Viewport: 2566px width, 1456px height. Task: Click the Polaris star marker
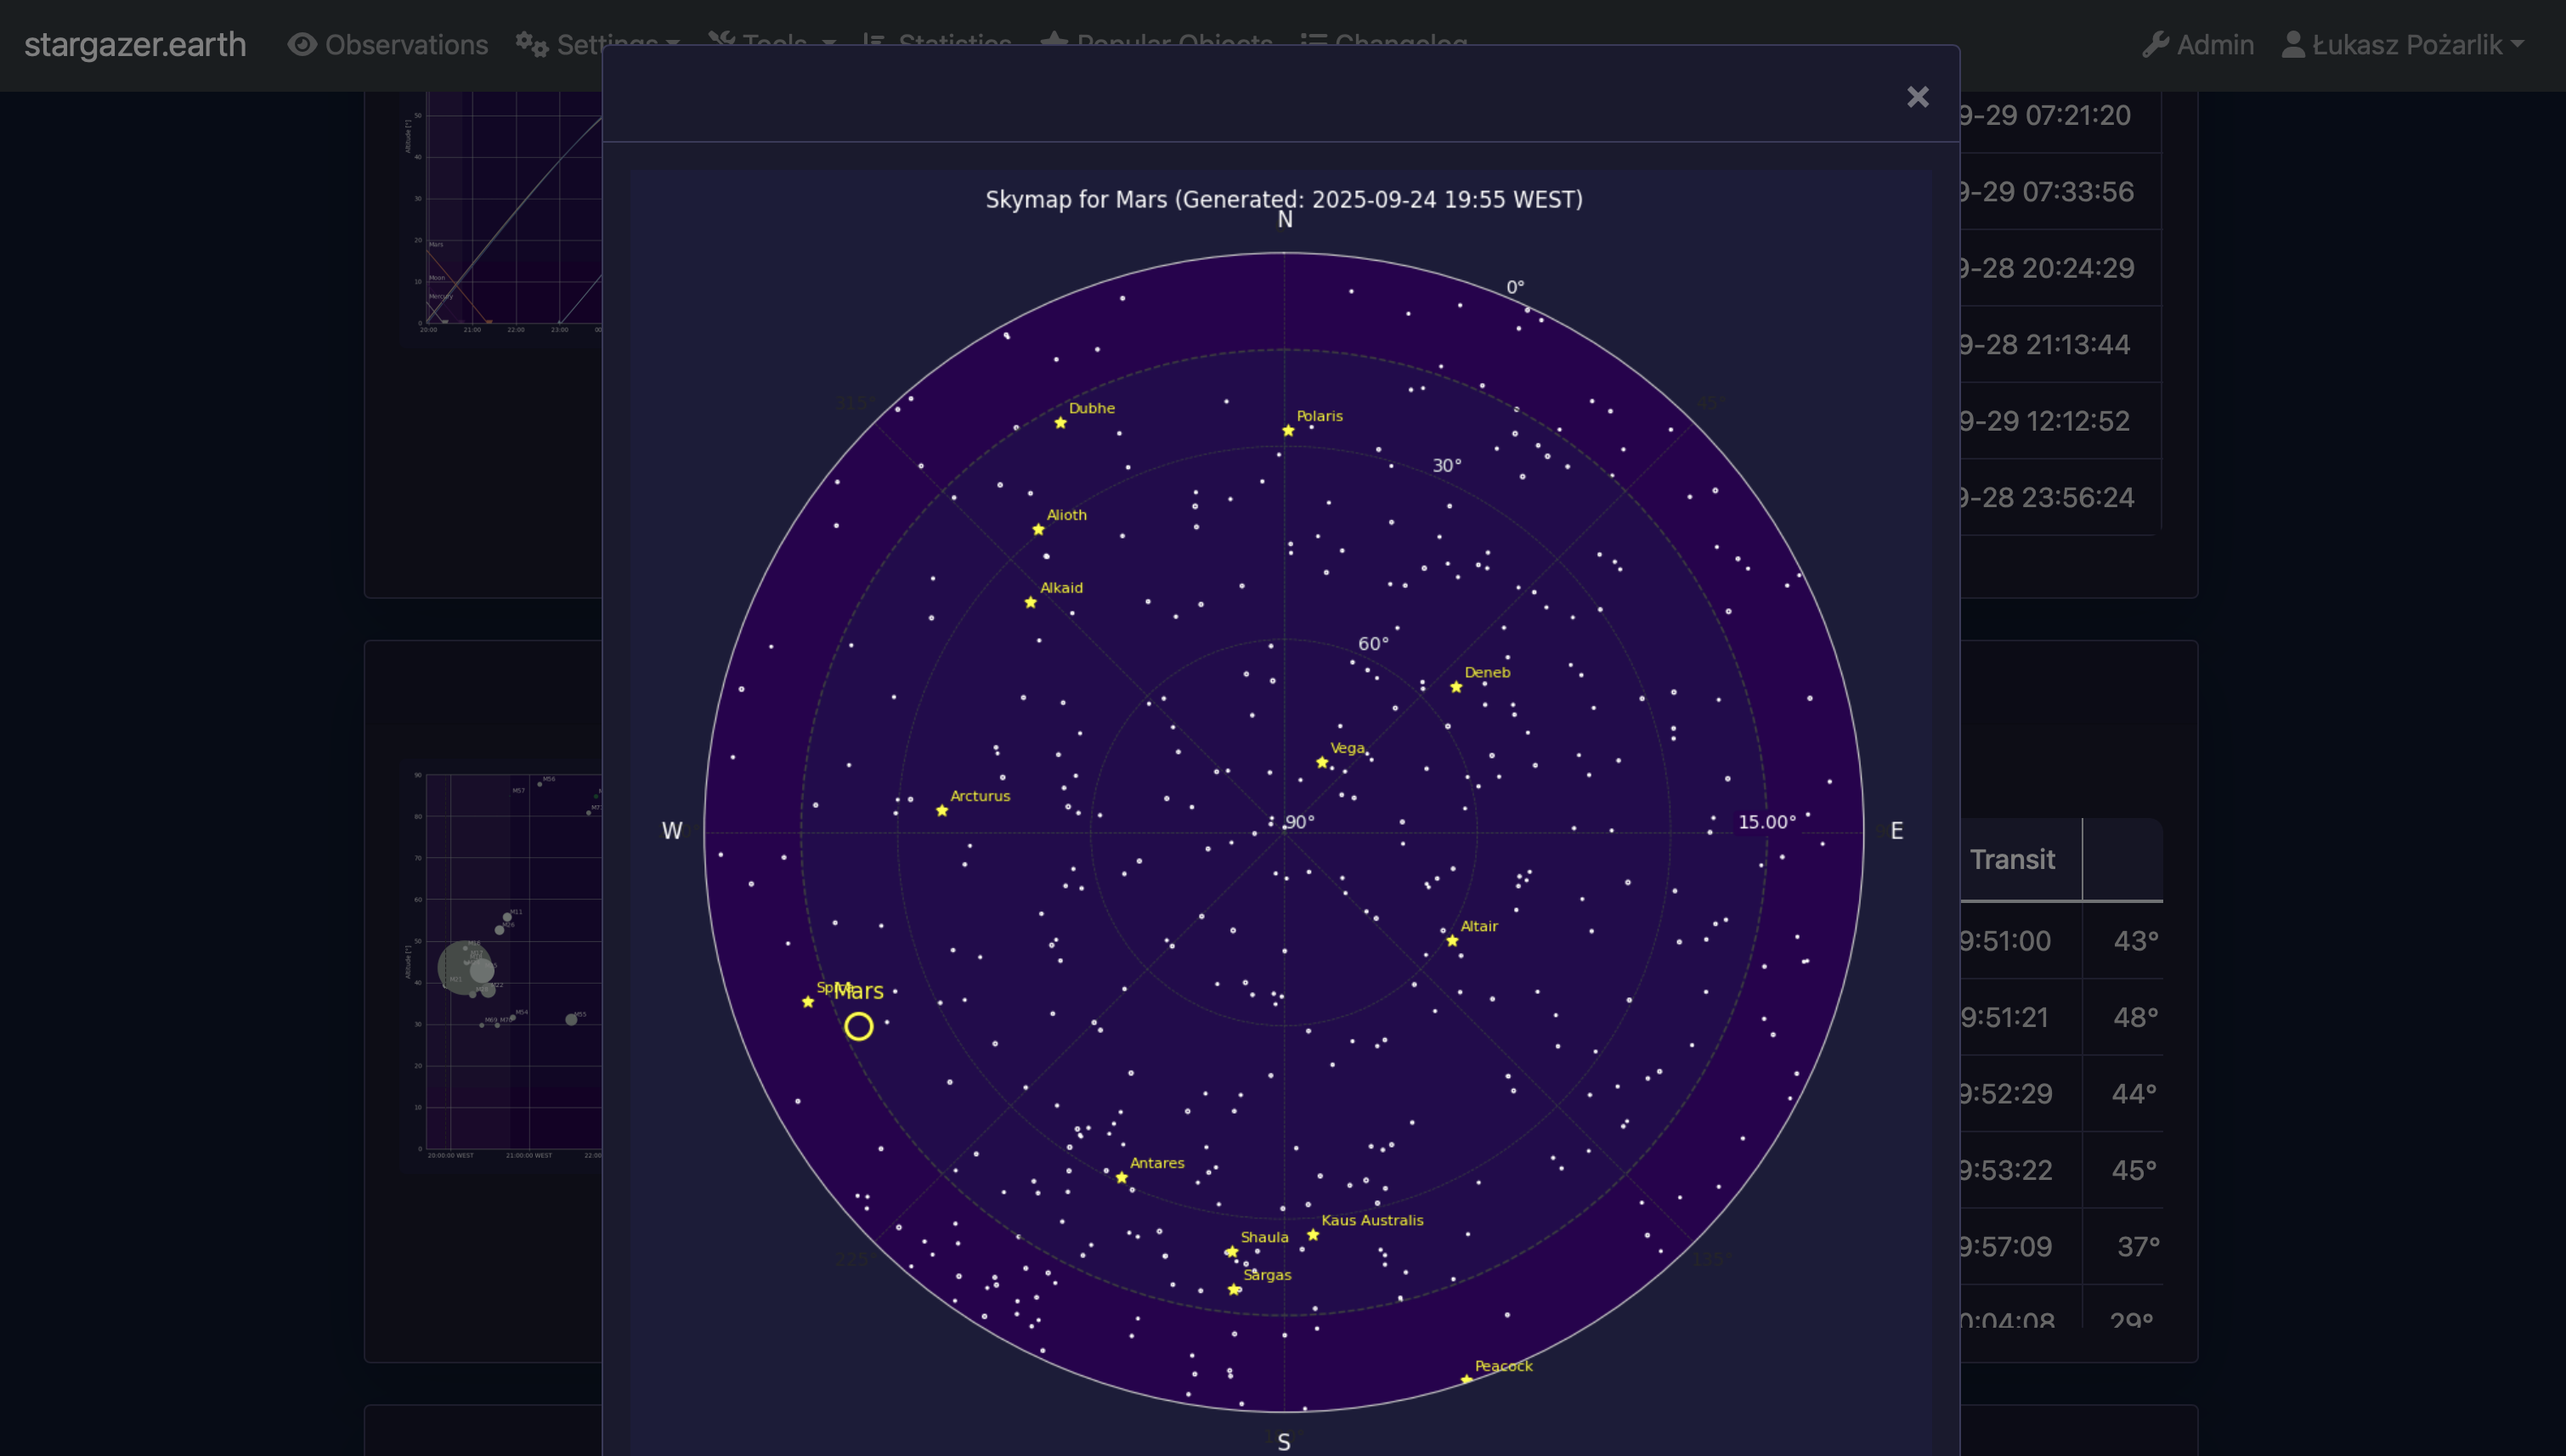1288,431
